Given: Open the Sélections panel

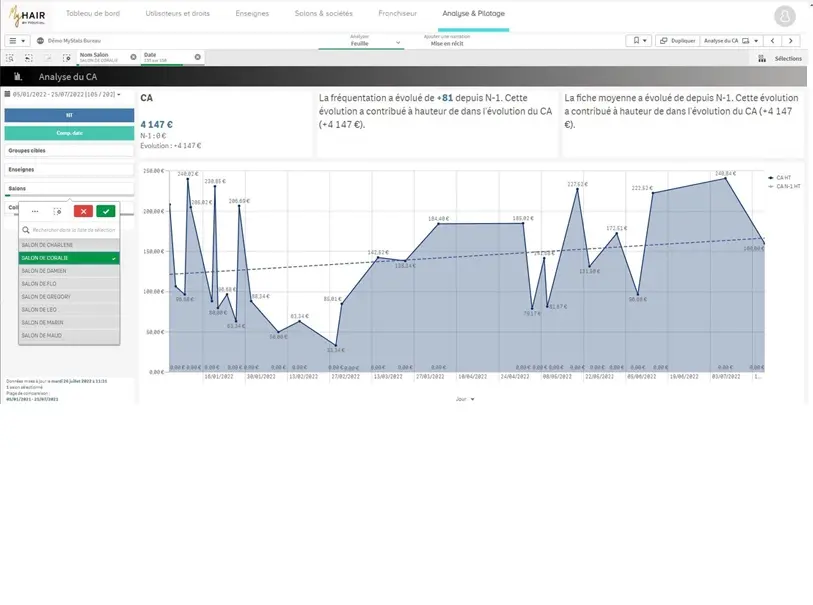Looking at the screenshot, I should point(781,59).
